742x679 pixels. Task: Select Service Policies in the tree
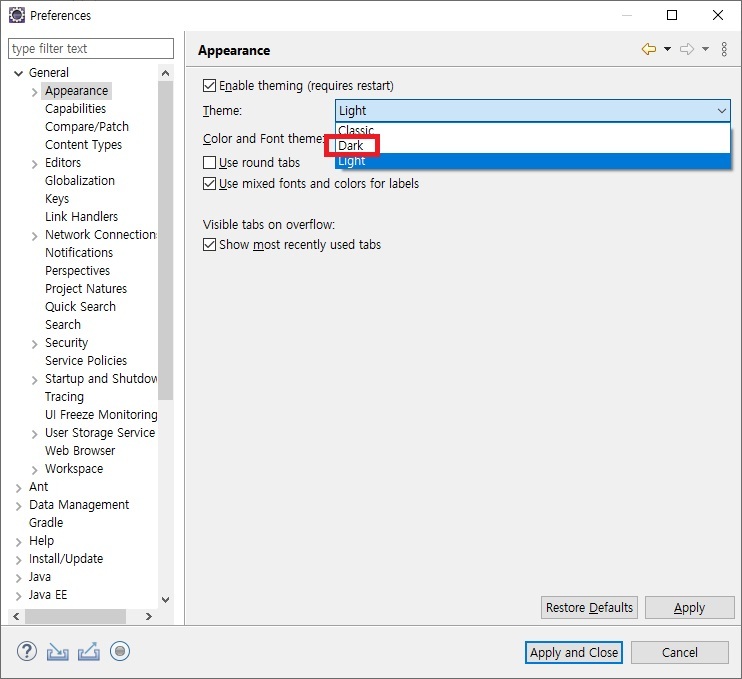pyautogui.click(x=86, y=361)
